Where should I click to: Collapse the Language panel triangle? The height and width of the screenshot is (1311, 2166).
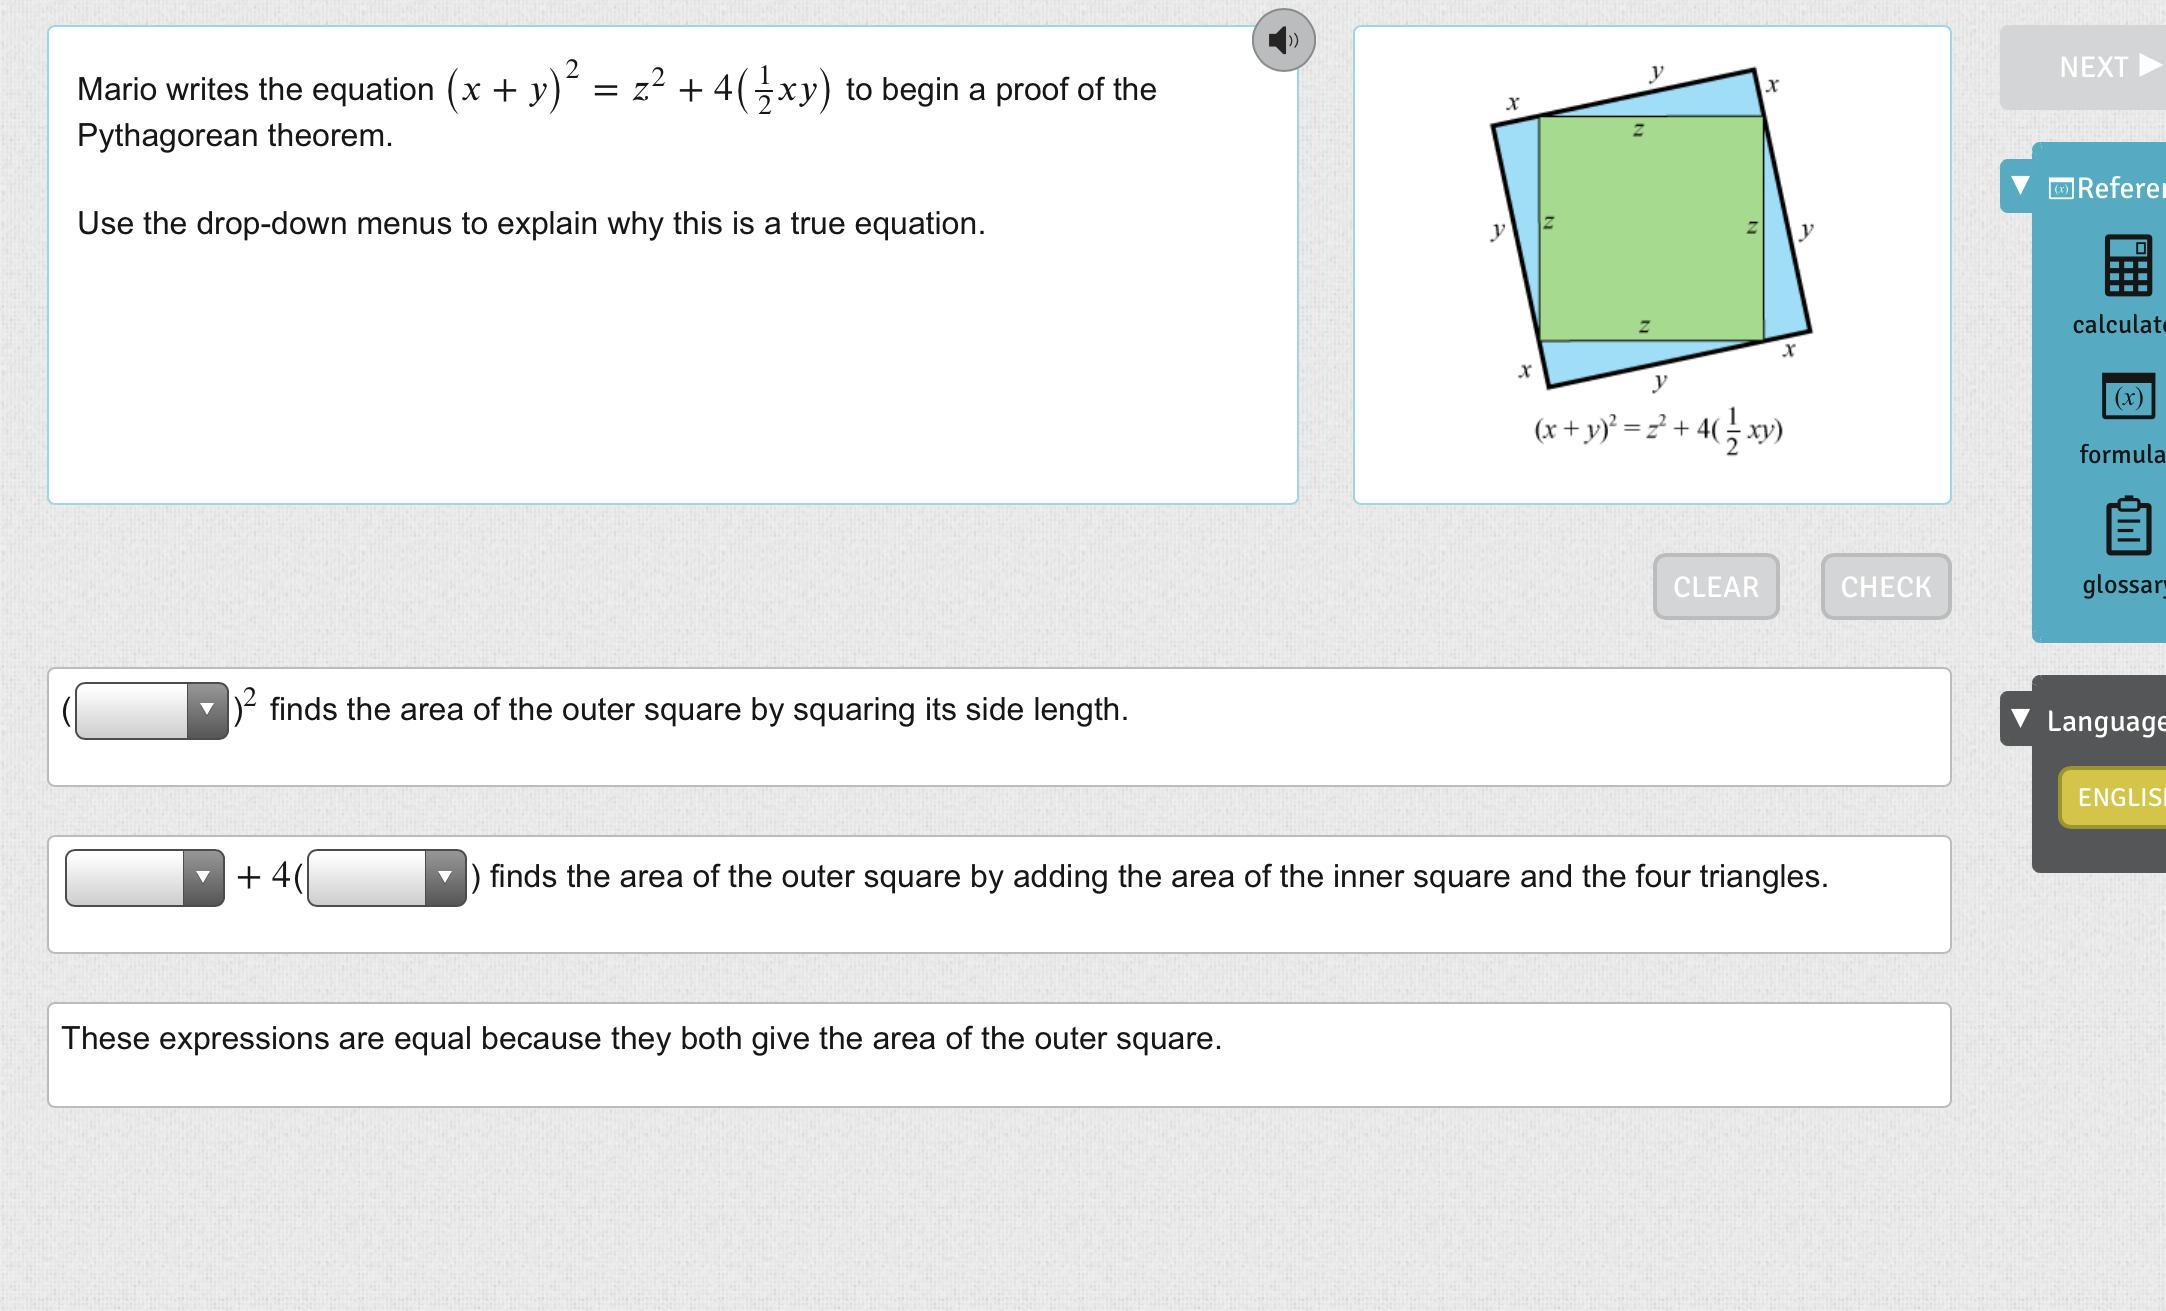coord(2020,718)
